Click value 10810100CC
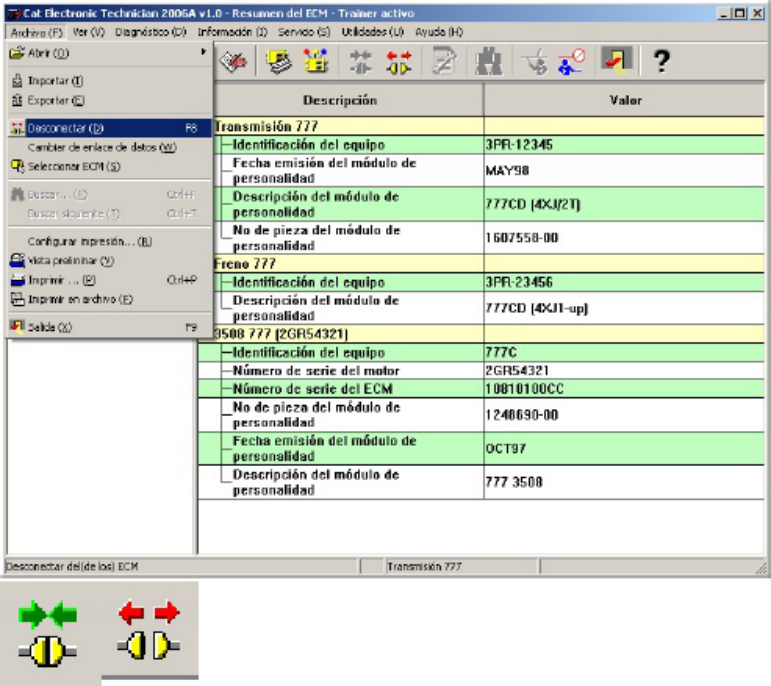The image size is (771, 686). 524,389
